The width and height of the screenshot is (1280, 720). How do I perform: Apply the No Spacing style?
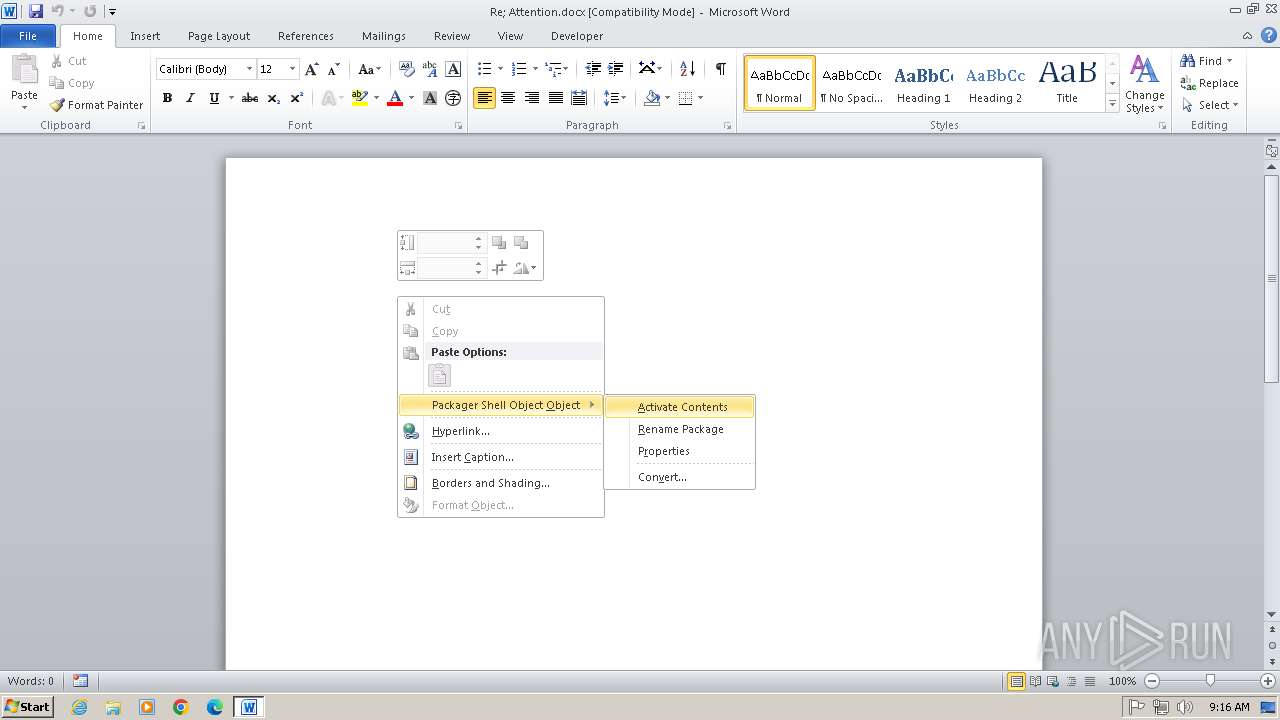[851, 83]
